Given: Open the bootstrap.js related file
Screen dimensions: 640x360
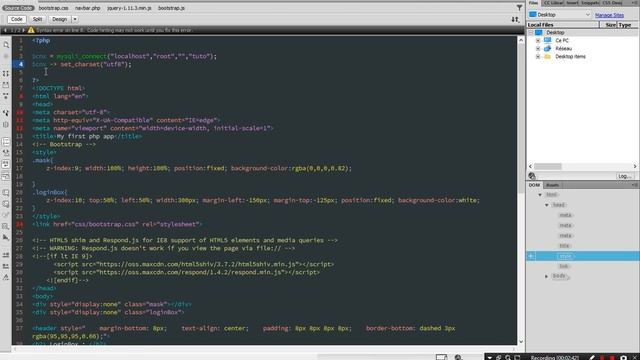Looking at the screenshot, I should coord(171,8).
